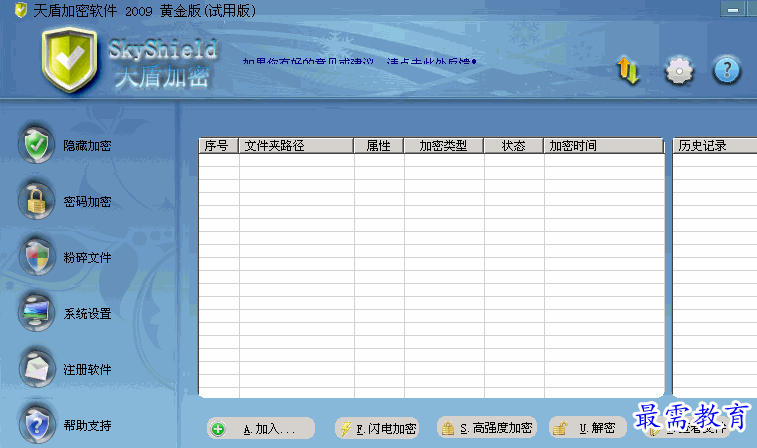Click the lock icon on 高强度加密 button
The width and height of the screenshot is (757, 448).
click(x=448, y=428)
